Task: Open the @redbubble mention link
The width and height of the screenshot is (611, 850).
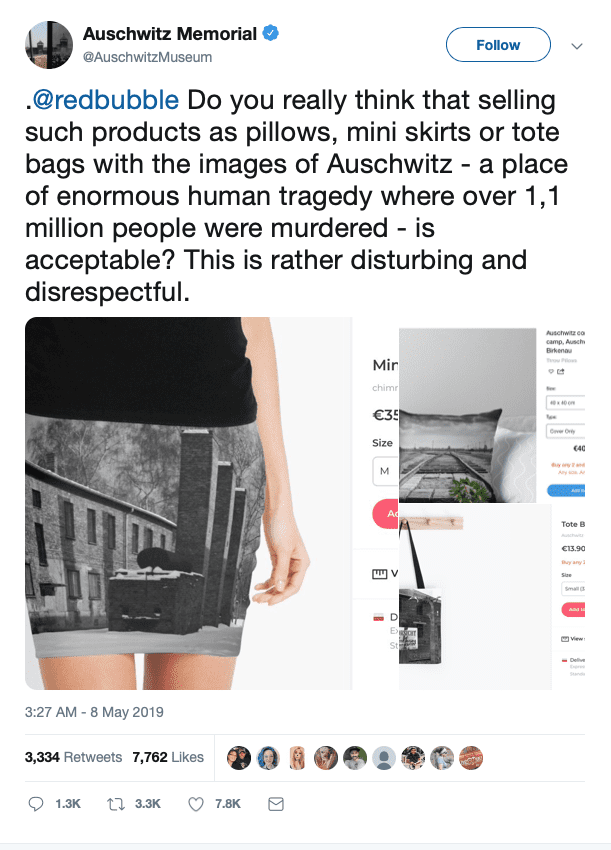Action: pos(106,100)
